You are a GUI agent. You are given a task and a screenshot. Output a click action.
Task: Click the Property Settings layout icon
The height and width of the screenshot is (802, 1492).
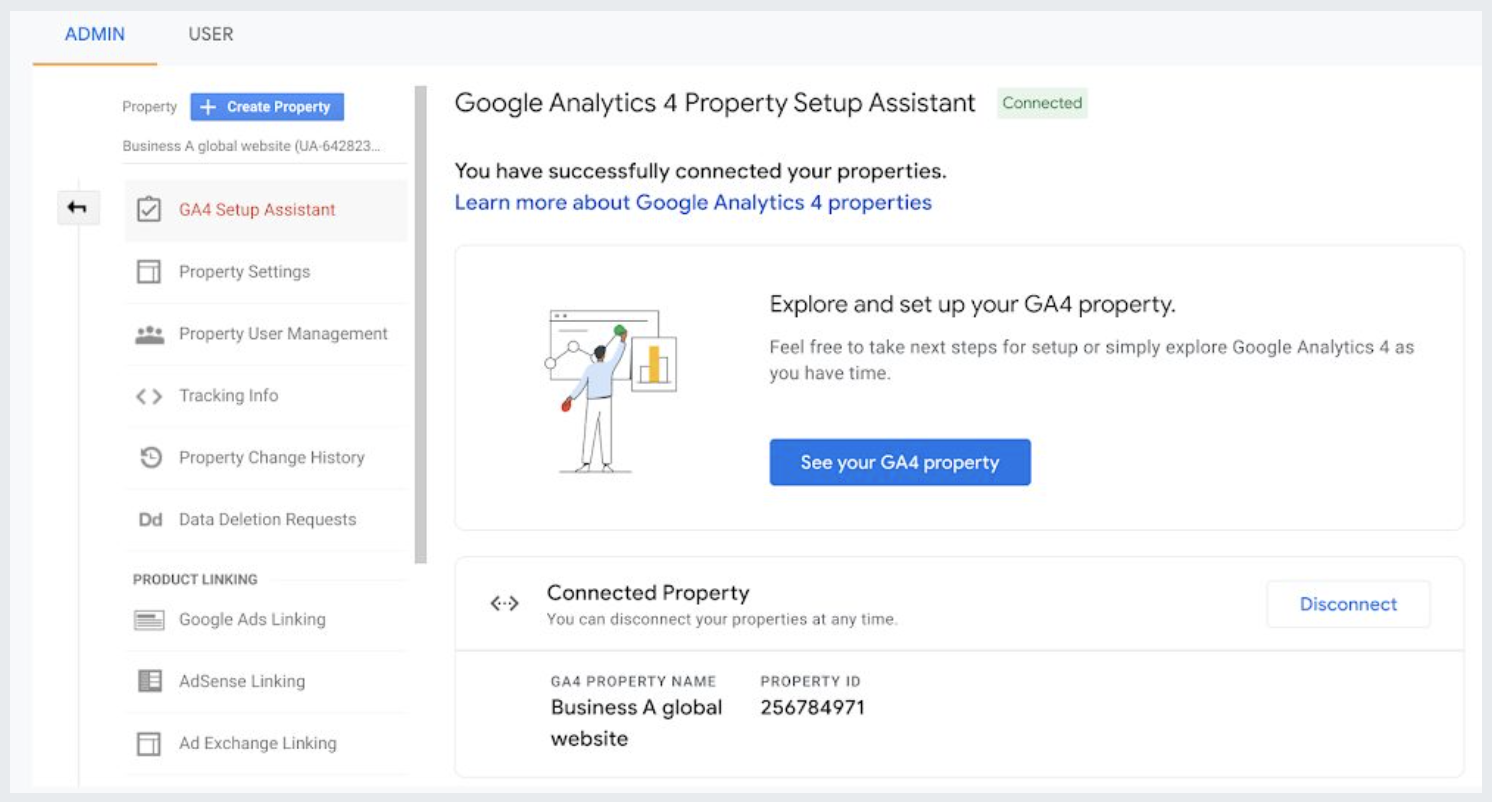point(149,272)
